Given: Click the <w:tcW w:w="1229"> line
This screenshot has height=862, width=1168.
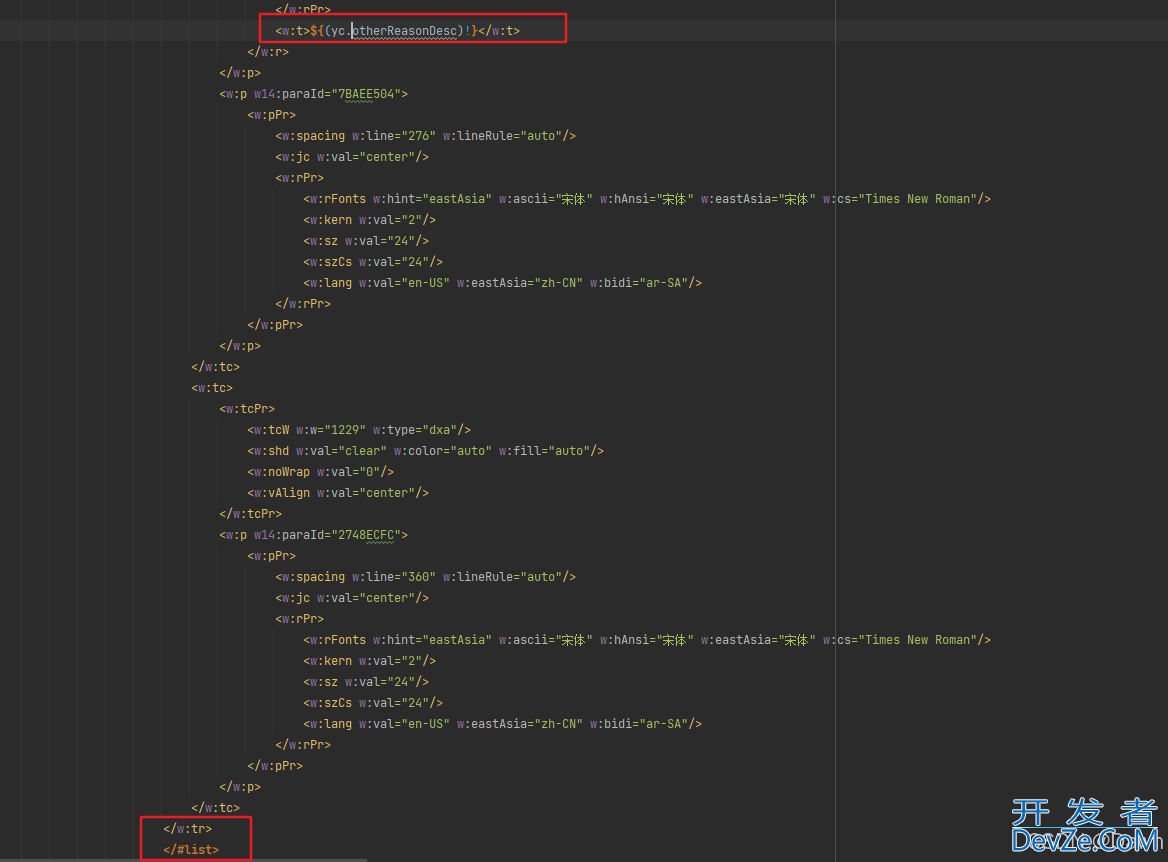Looking at the screenshot, I should pos(359,430).
